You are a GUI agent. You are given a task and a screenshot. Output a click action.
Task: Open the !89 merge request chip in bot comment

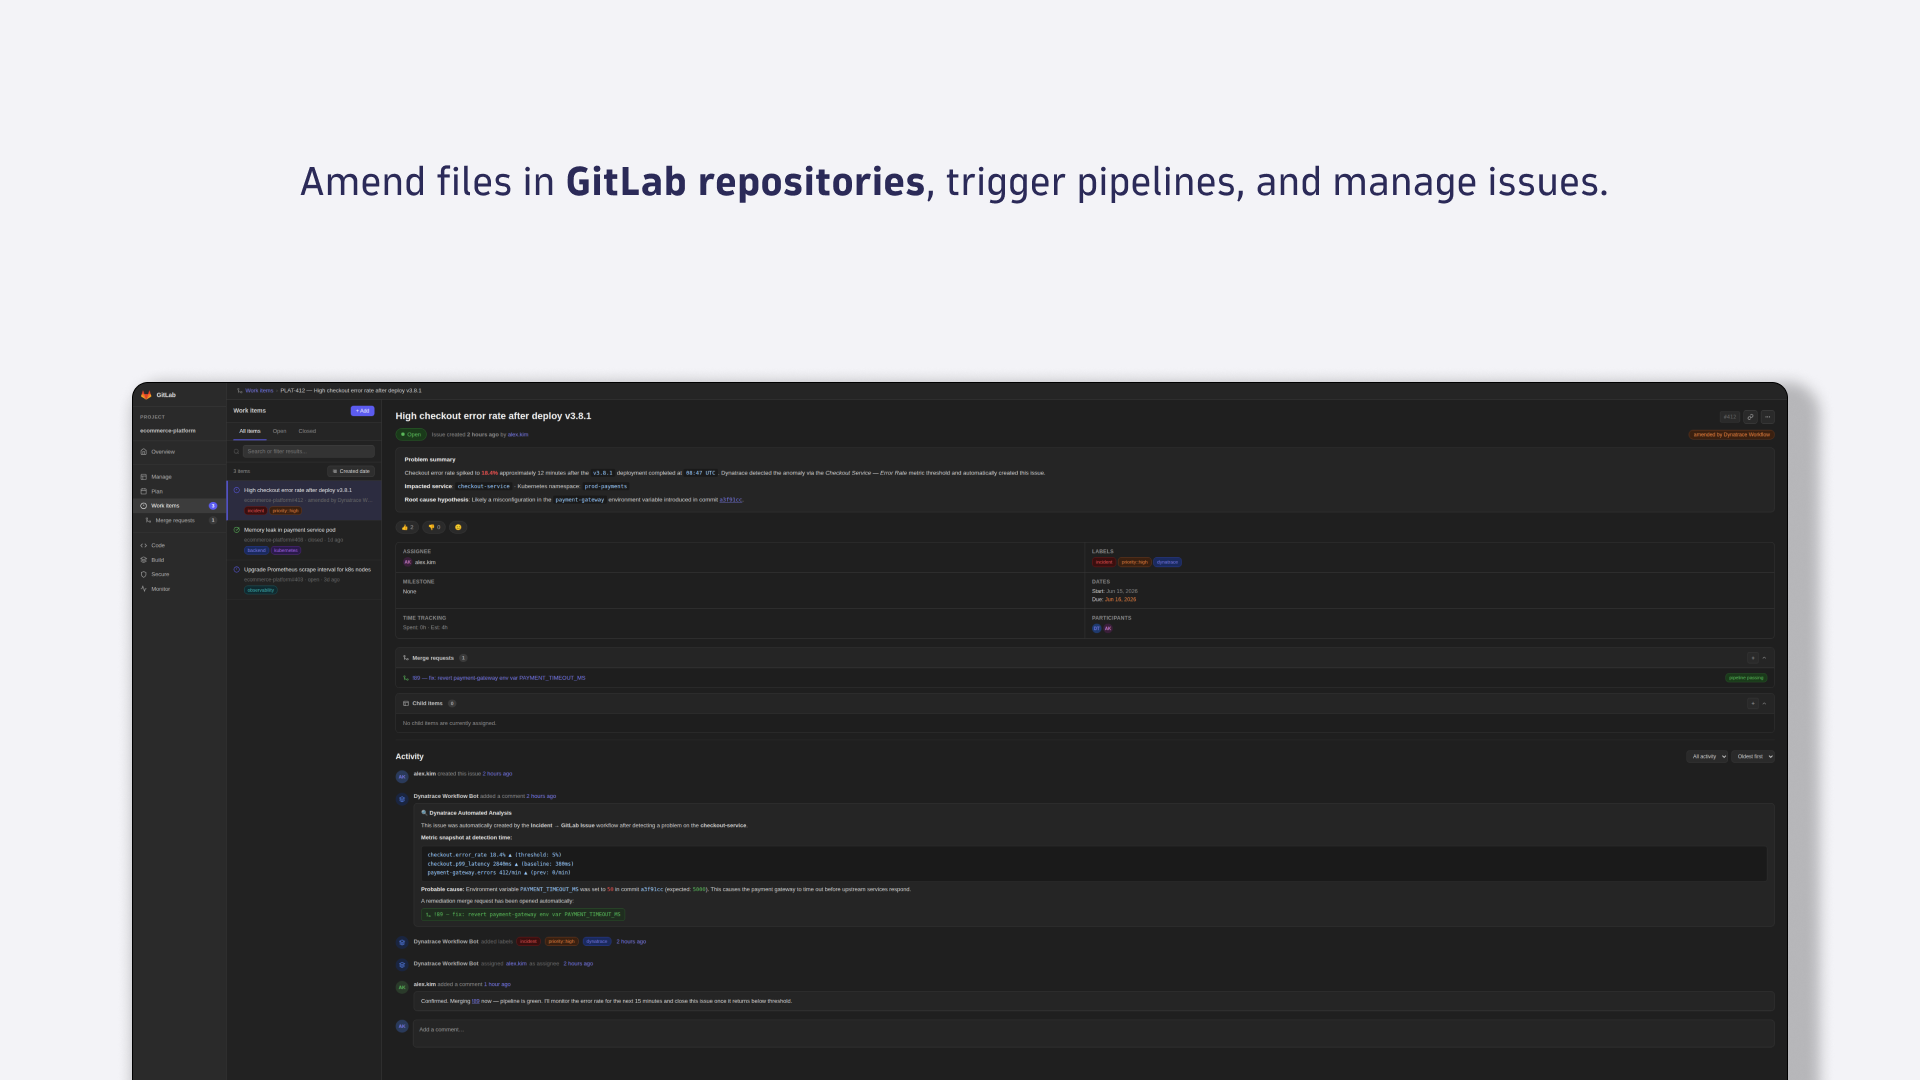[523, 914]
